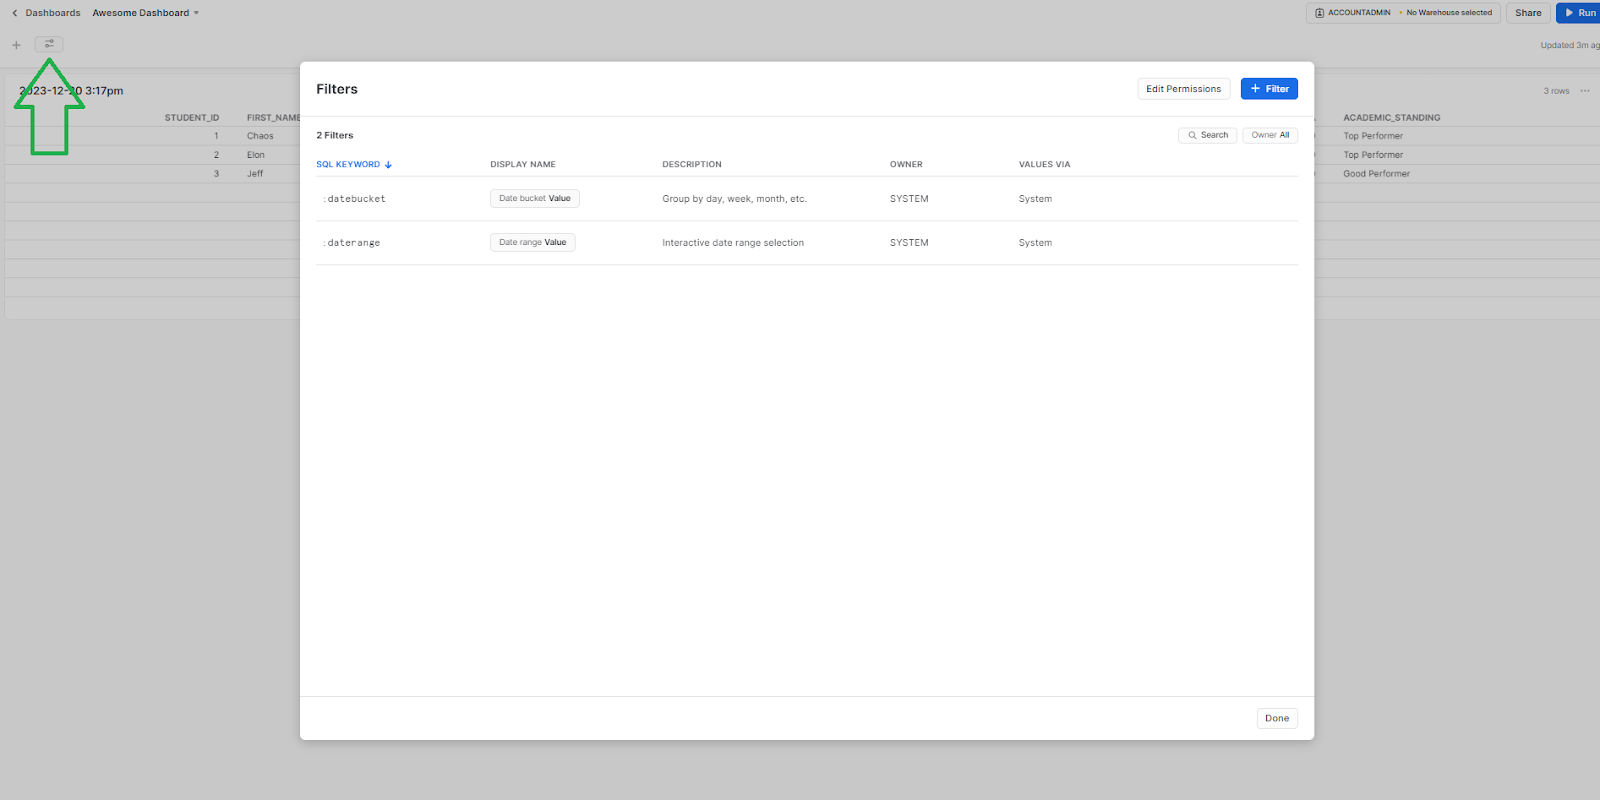Open the Owner All filter dropdown

tap(1270, 135)
